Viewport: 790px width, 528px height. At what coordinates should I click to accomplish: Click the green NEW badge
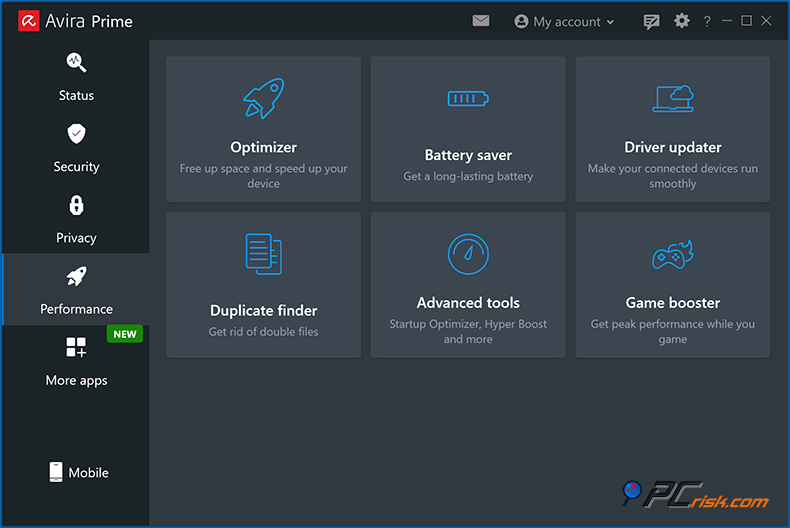tap(124, 334)
